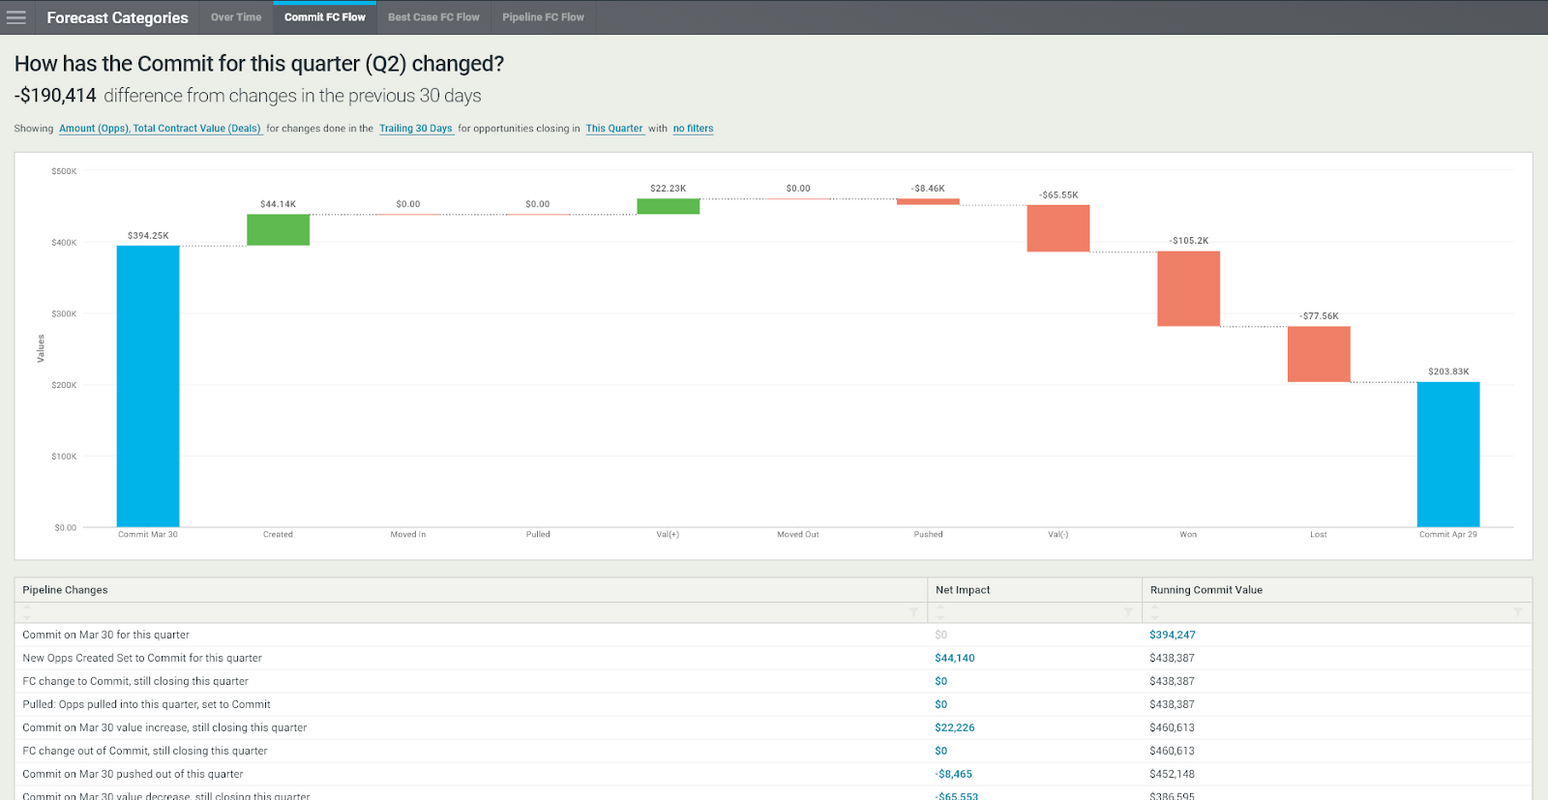Open the This Quarter close-date selector
This screenshot has width=1548, height=800.
(x=614, y=128)
